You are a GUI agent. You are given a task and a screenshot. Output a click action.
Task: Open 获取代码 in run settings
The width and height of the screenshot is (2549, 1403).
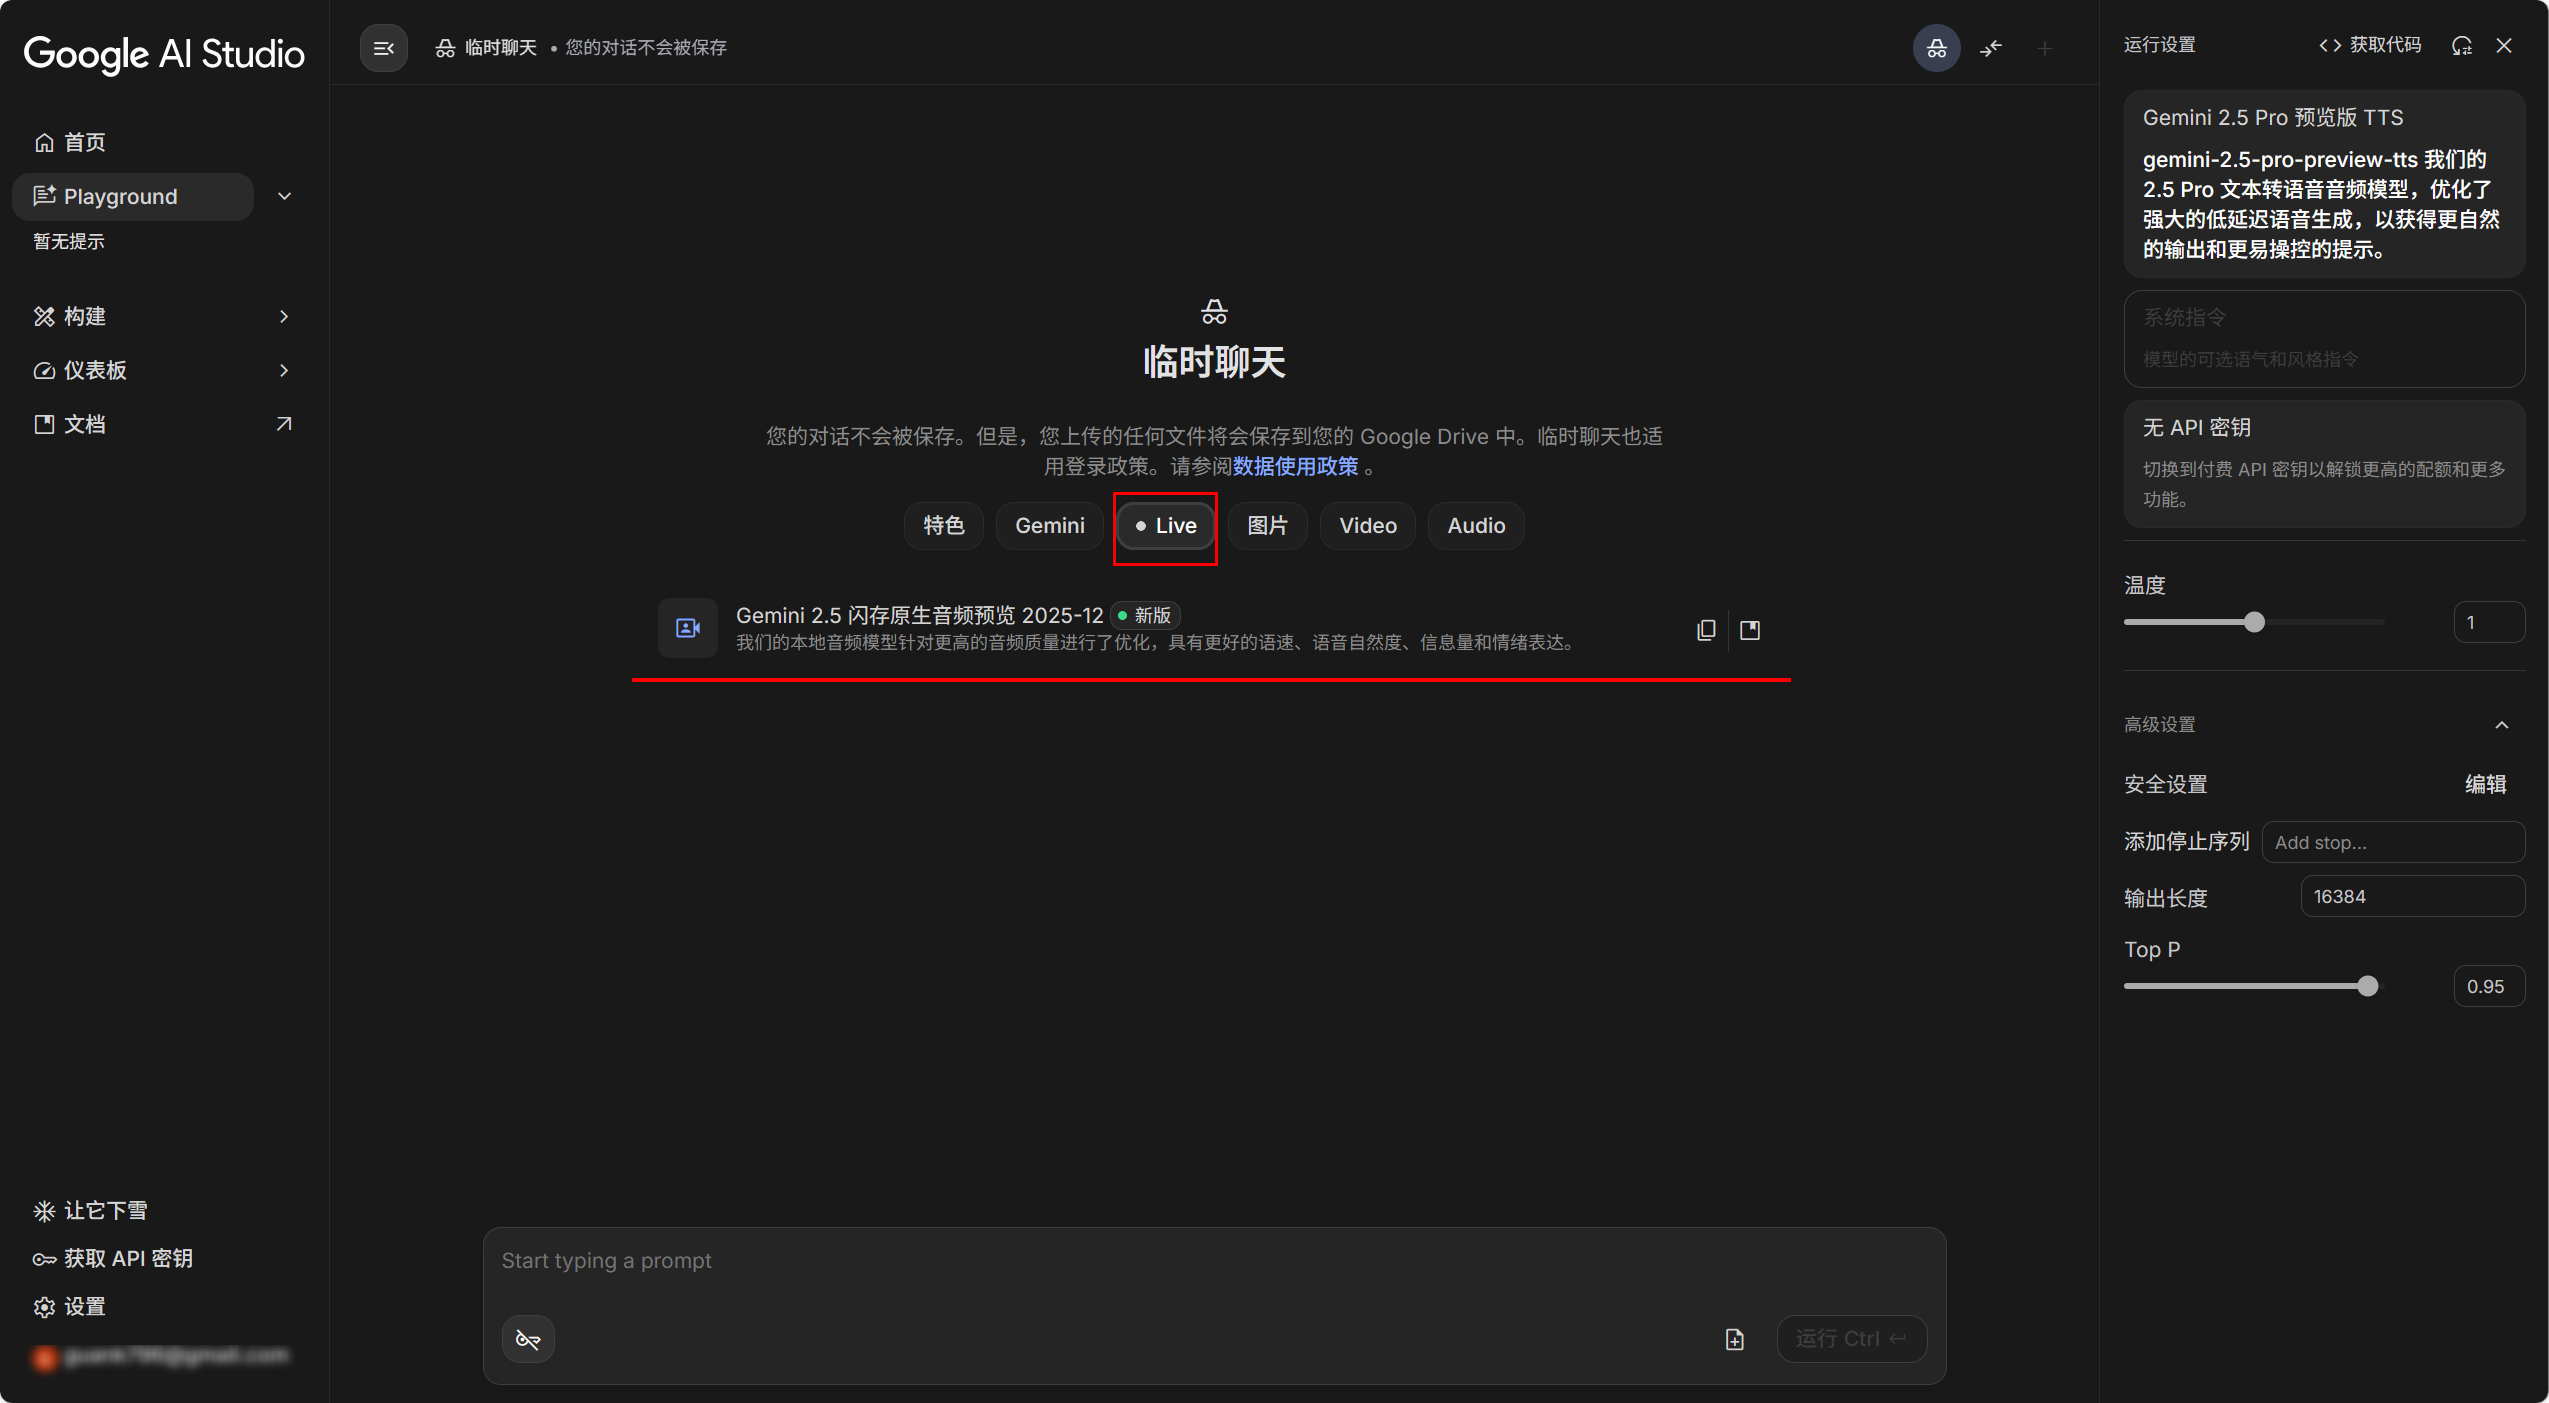(x=2372, y=45)
